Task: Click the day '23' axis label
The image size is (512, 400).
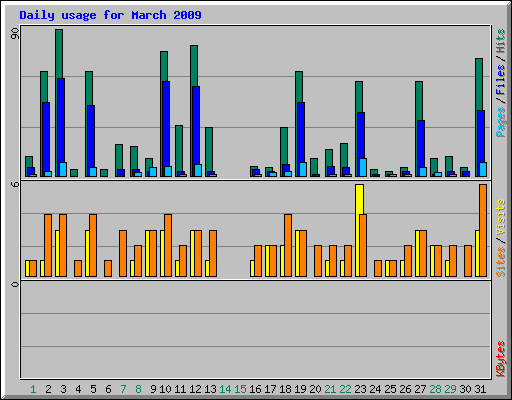Action: (360, 389)
